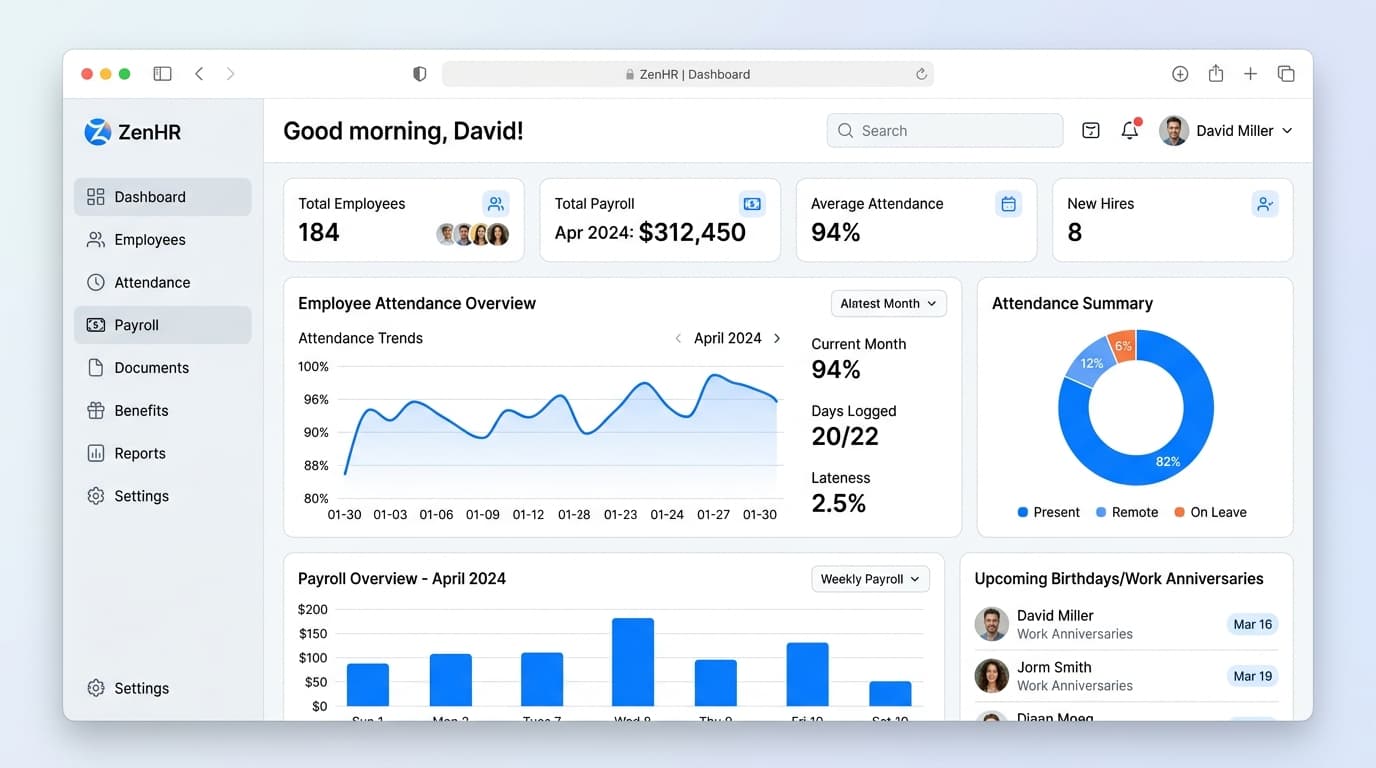Click the person icon on New Hires card

point(1265,204)
